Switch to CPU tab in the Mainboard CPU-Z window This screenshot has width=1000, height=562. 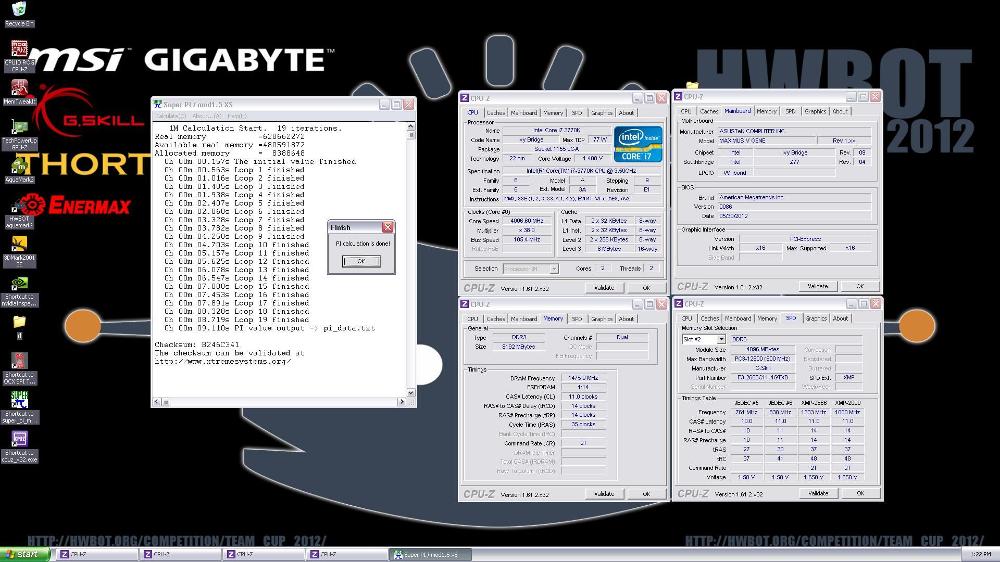tap(686, 111)
